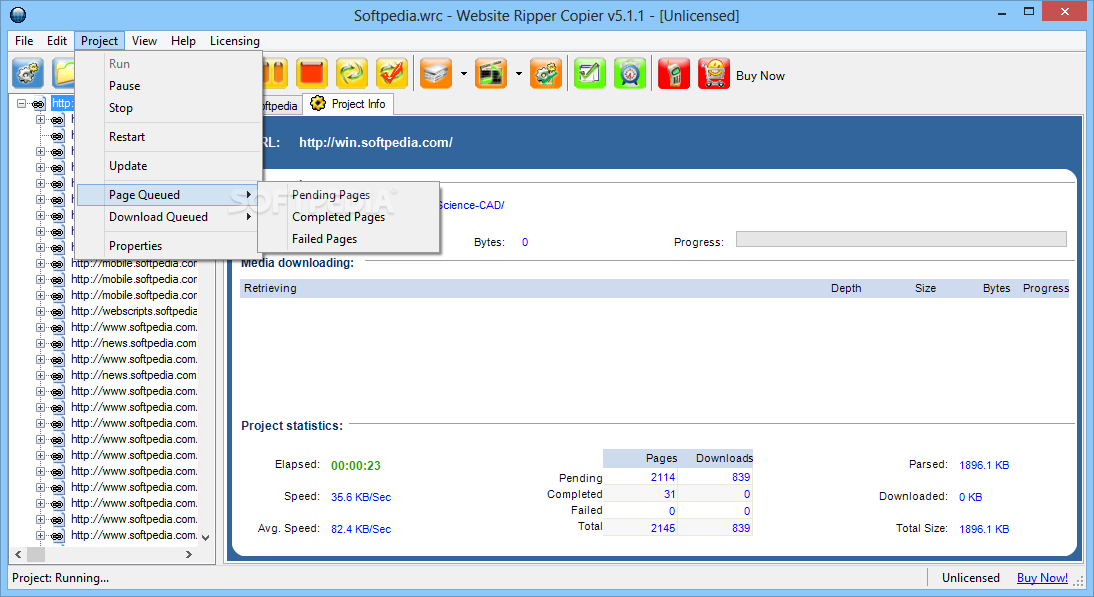Open the download queue dropdown arrow
Viewport: 1094px width, 597px height.
click(x=518, y=73)
